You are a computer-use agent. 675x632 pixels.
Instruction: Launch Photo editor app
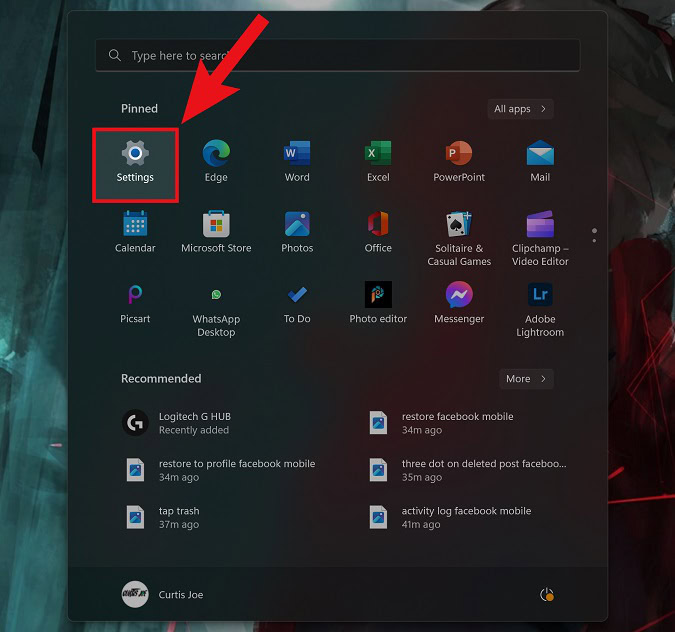(x=378, y=304)
